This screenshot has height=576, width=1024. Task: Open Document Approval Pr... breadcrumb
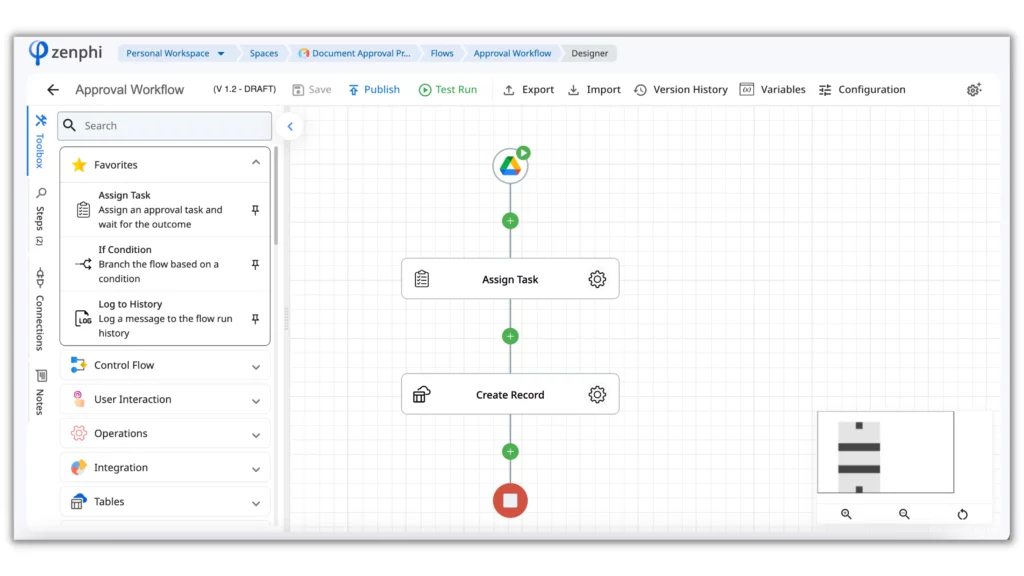click(355, 54)
